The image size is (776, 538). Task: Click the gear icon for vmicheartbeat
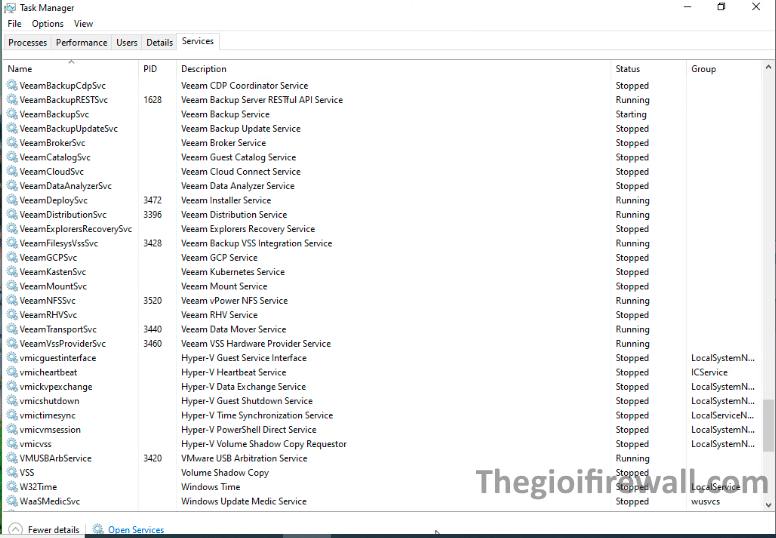click(x=12, y=373)
